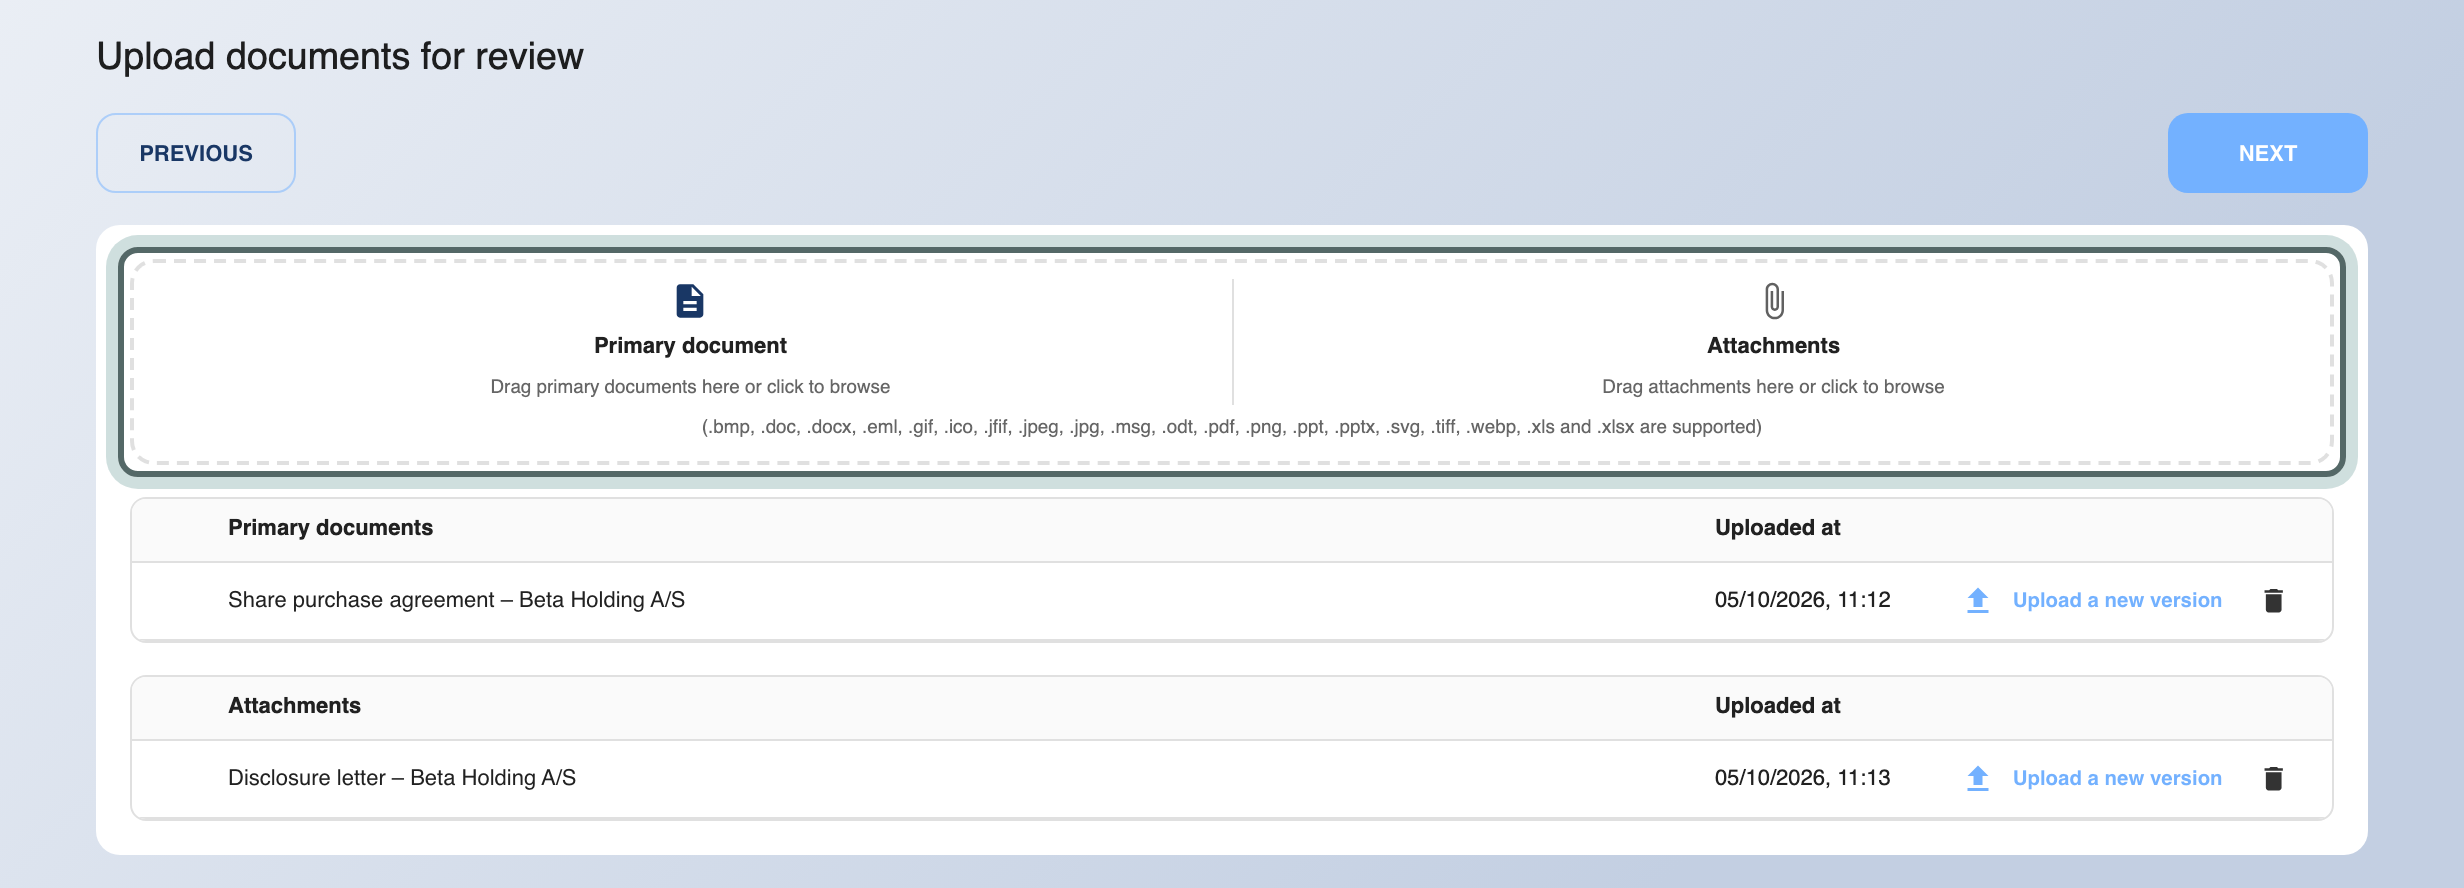The width and height of the screenshot is (2464, 888).
Task: Browse for attachments via drag-here text
Action: 1773,387
